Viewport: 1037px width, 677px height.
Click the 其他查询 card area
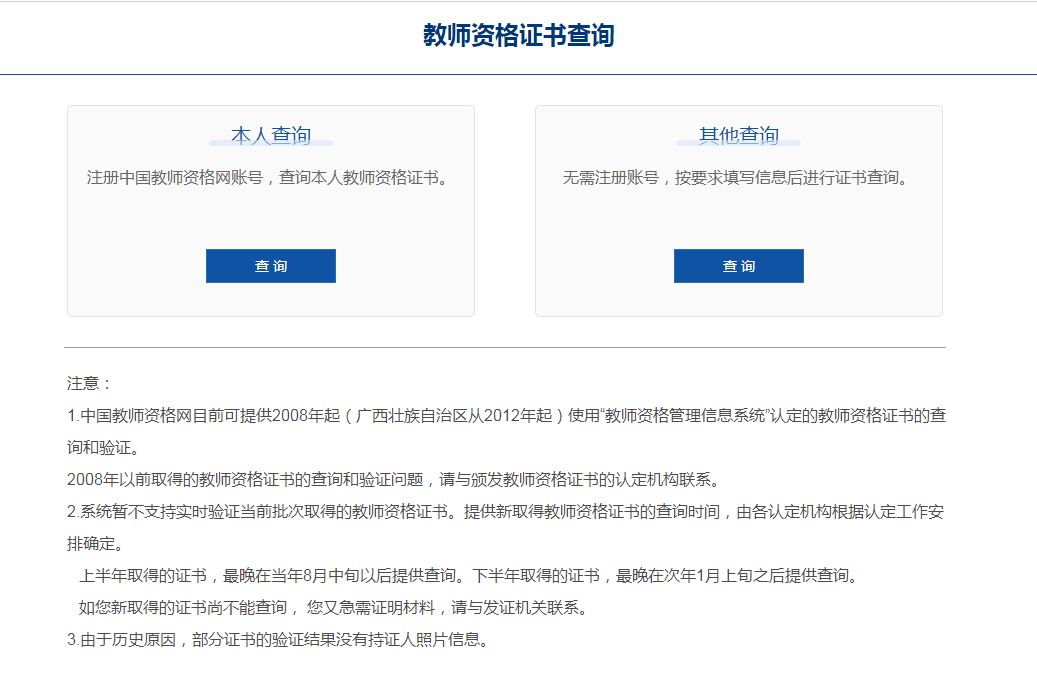click(x=738, y=210)
